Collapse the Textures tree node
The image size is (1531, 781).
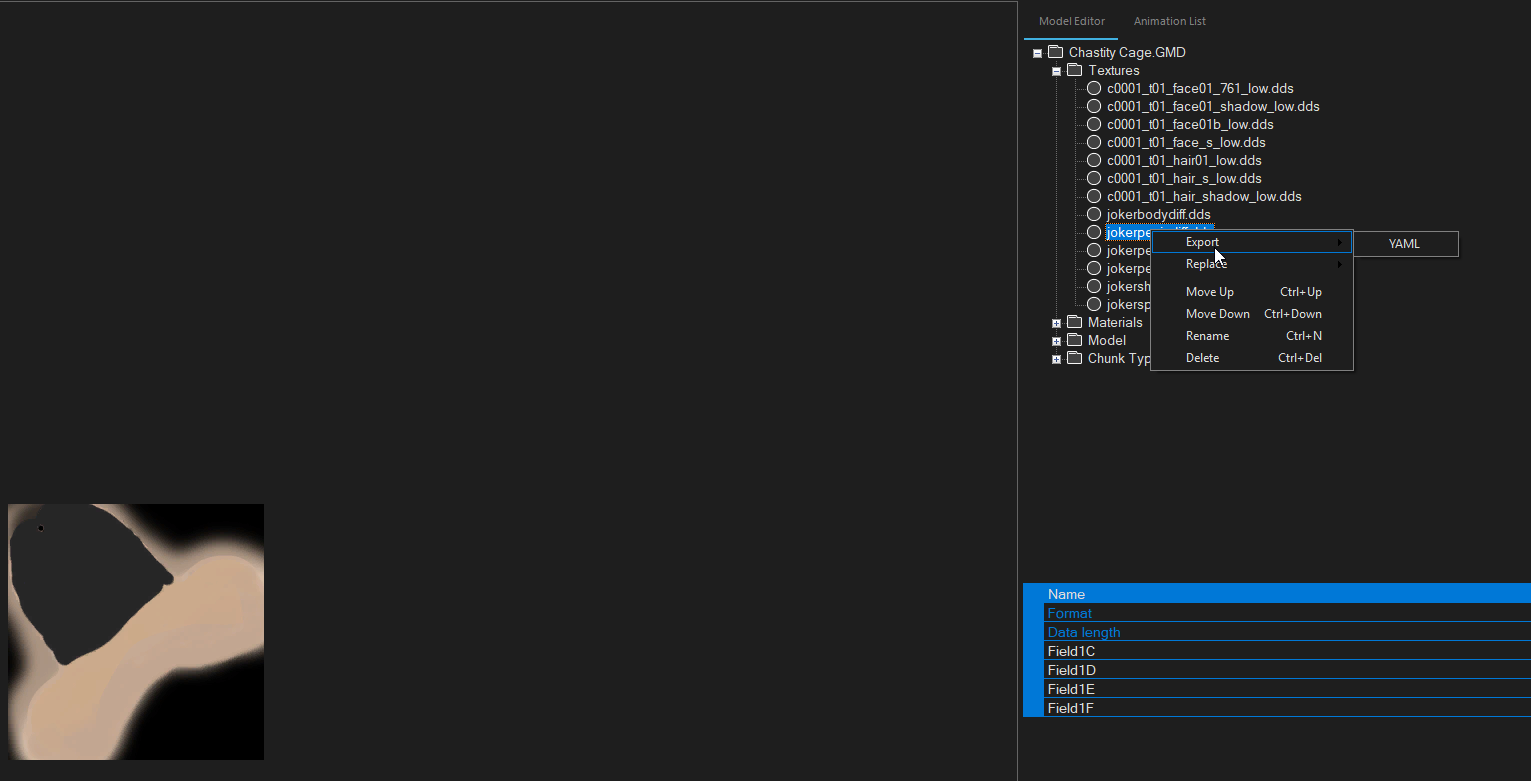1056,71
